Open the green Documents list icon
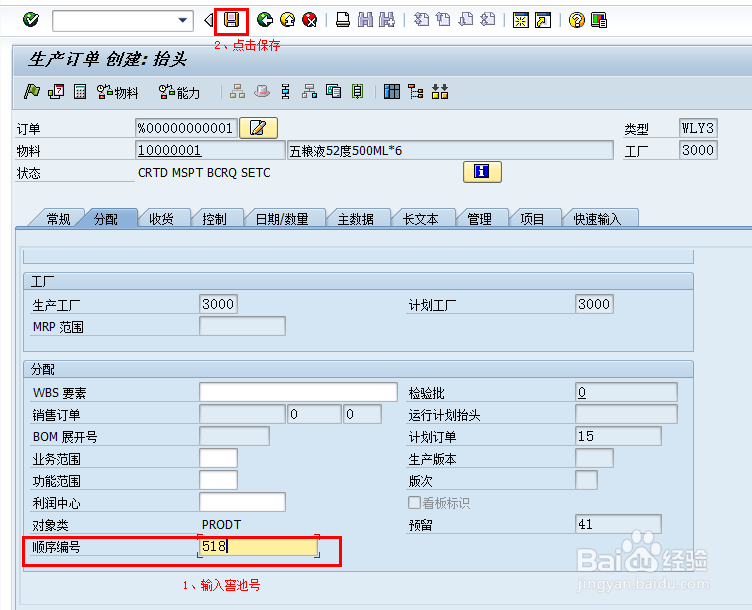 click(x=357, y=91)
